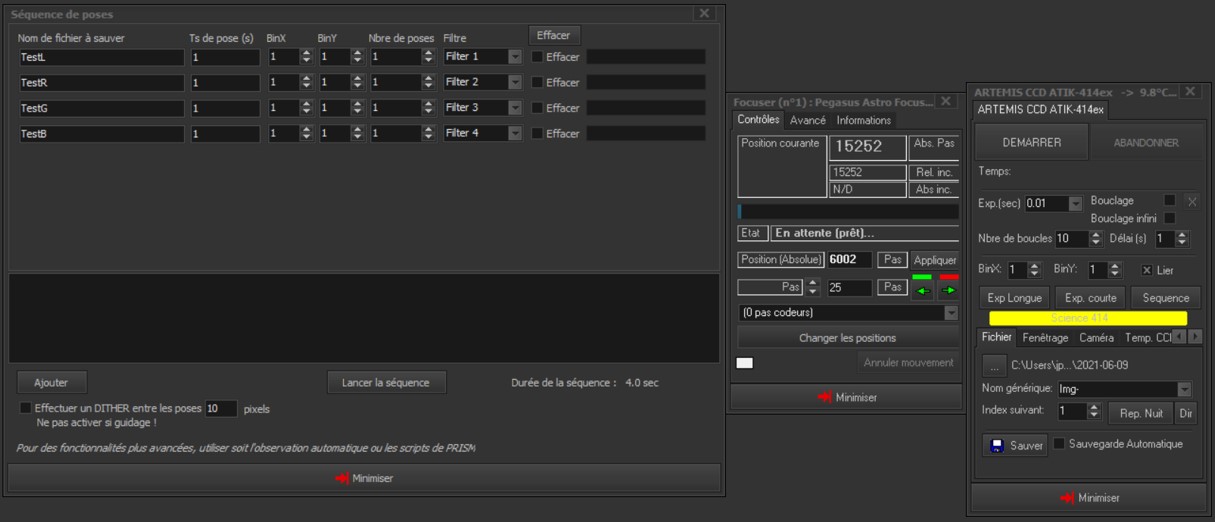Click the TestR file name input field

(101, 83)
